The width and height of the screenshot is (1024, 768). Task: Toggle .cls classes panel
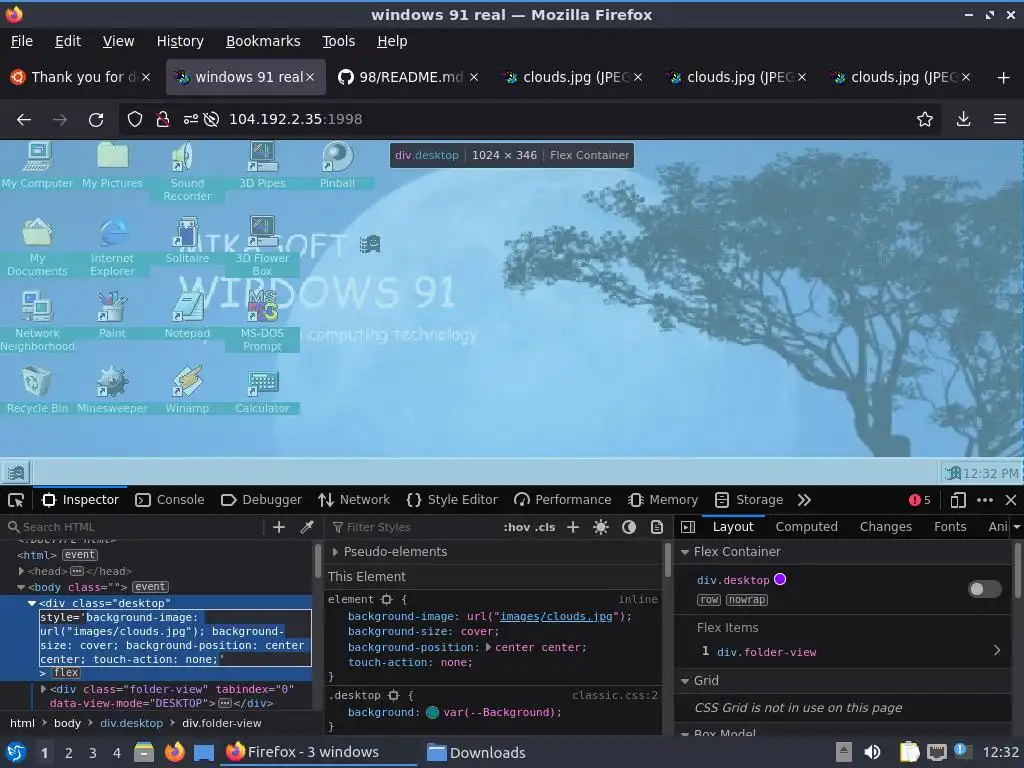(545, 527)
